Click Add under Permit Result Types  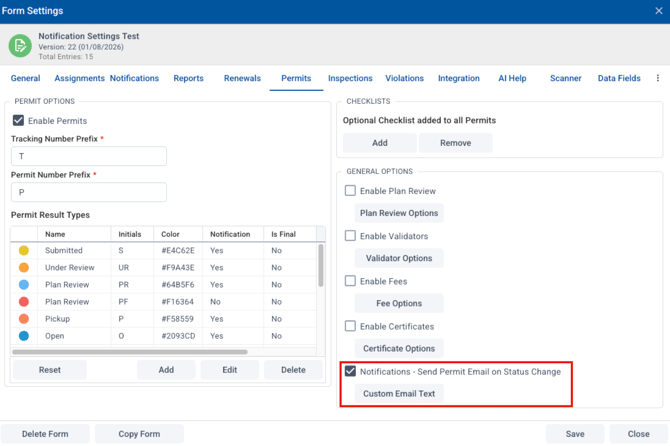pyautogui.click(x=166, y=370)
